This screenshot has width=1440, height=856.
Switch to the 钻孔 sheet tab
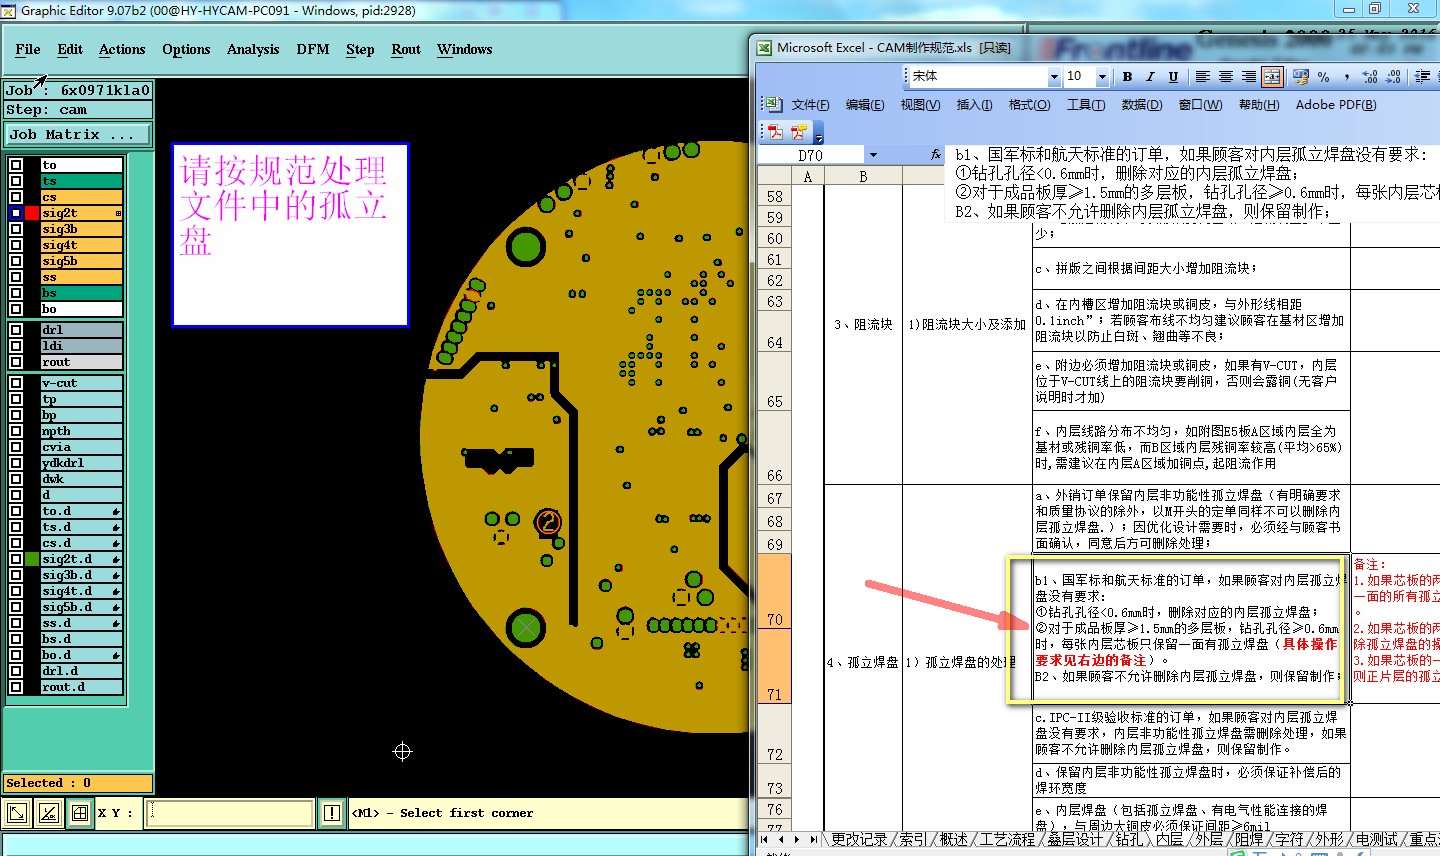[1128, 839]
